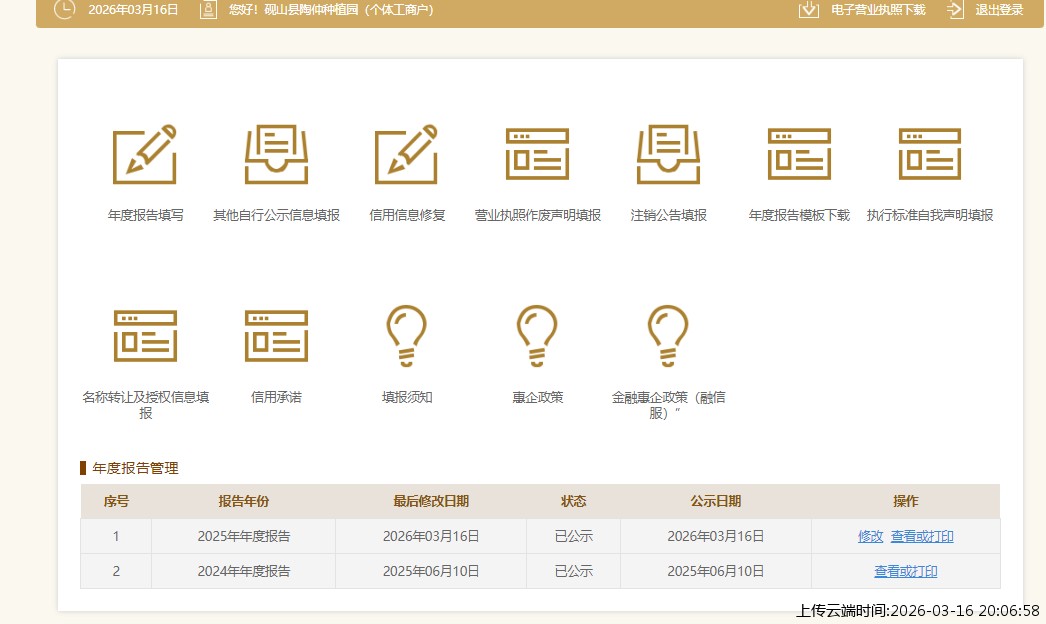Viewport: 1046px width, 624px height.
Task: Open 年度报告填写 pencil icon
Action: 145,155
